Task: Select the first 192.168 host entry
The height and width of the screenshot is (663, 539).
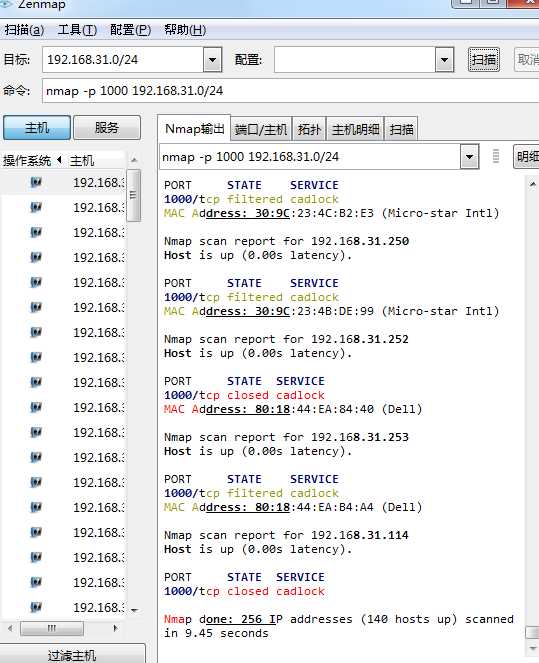Action: tap(98, 182)
